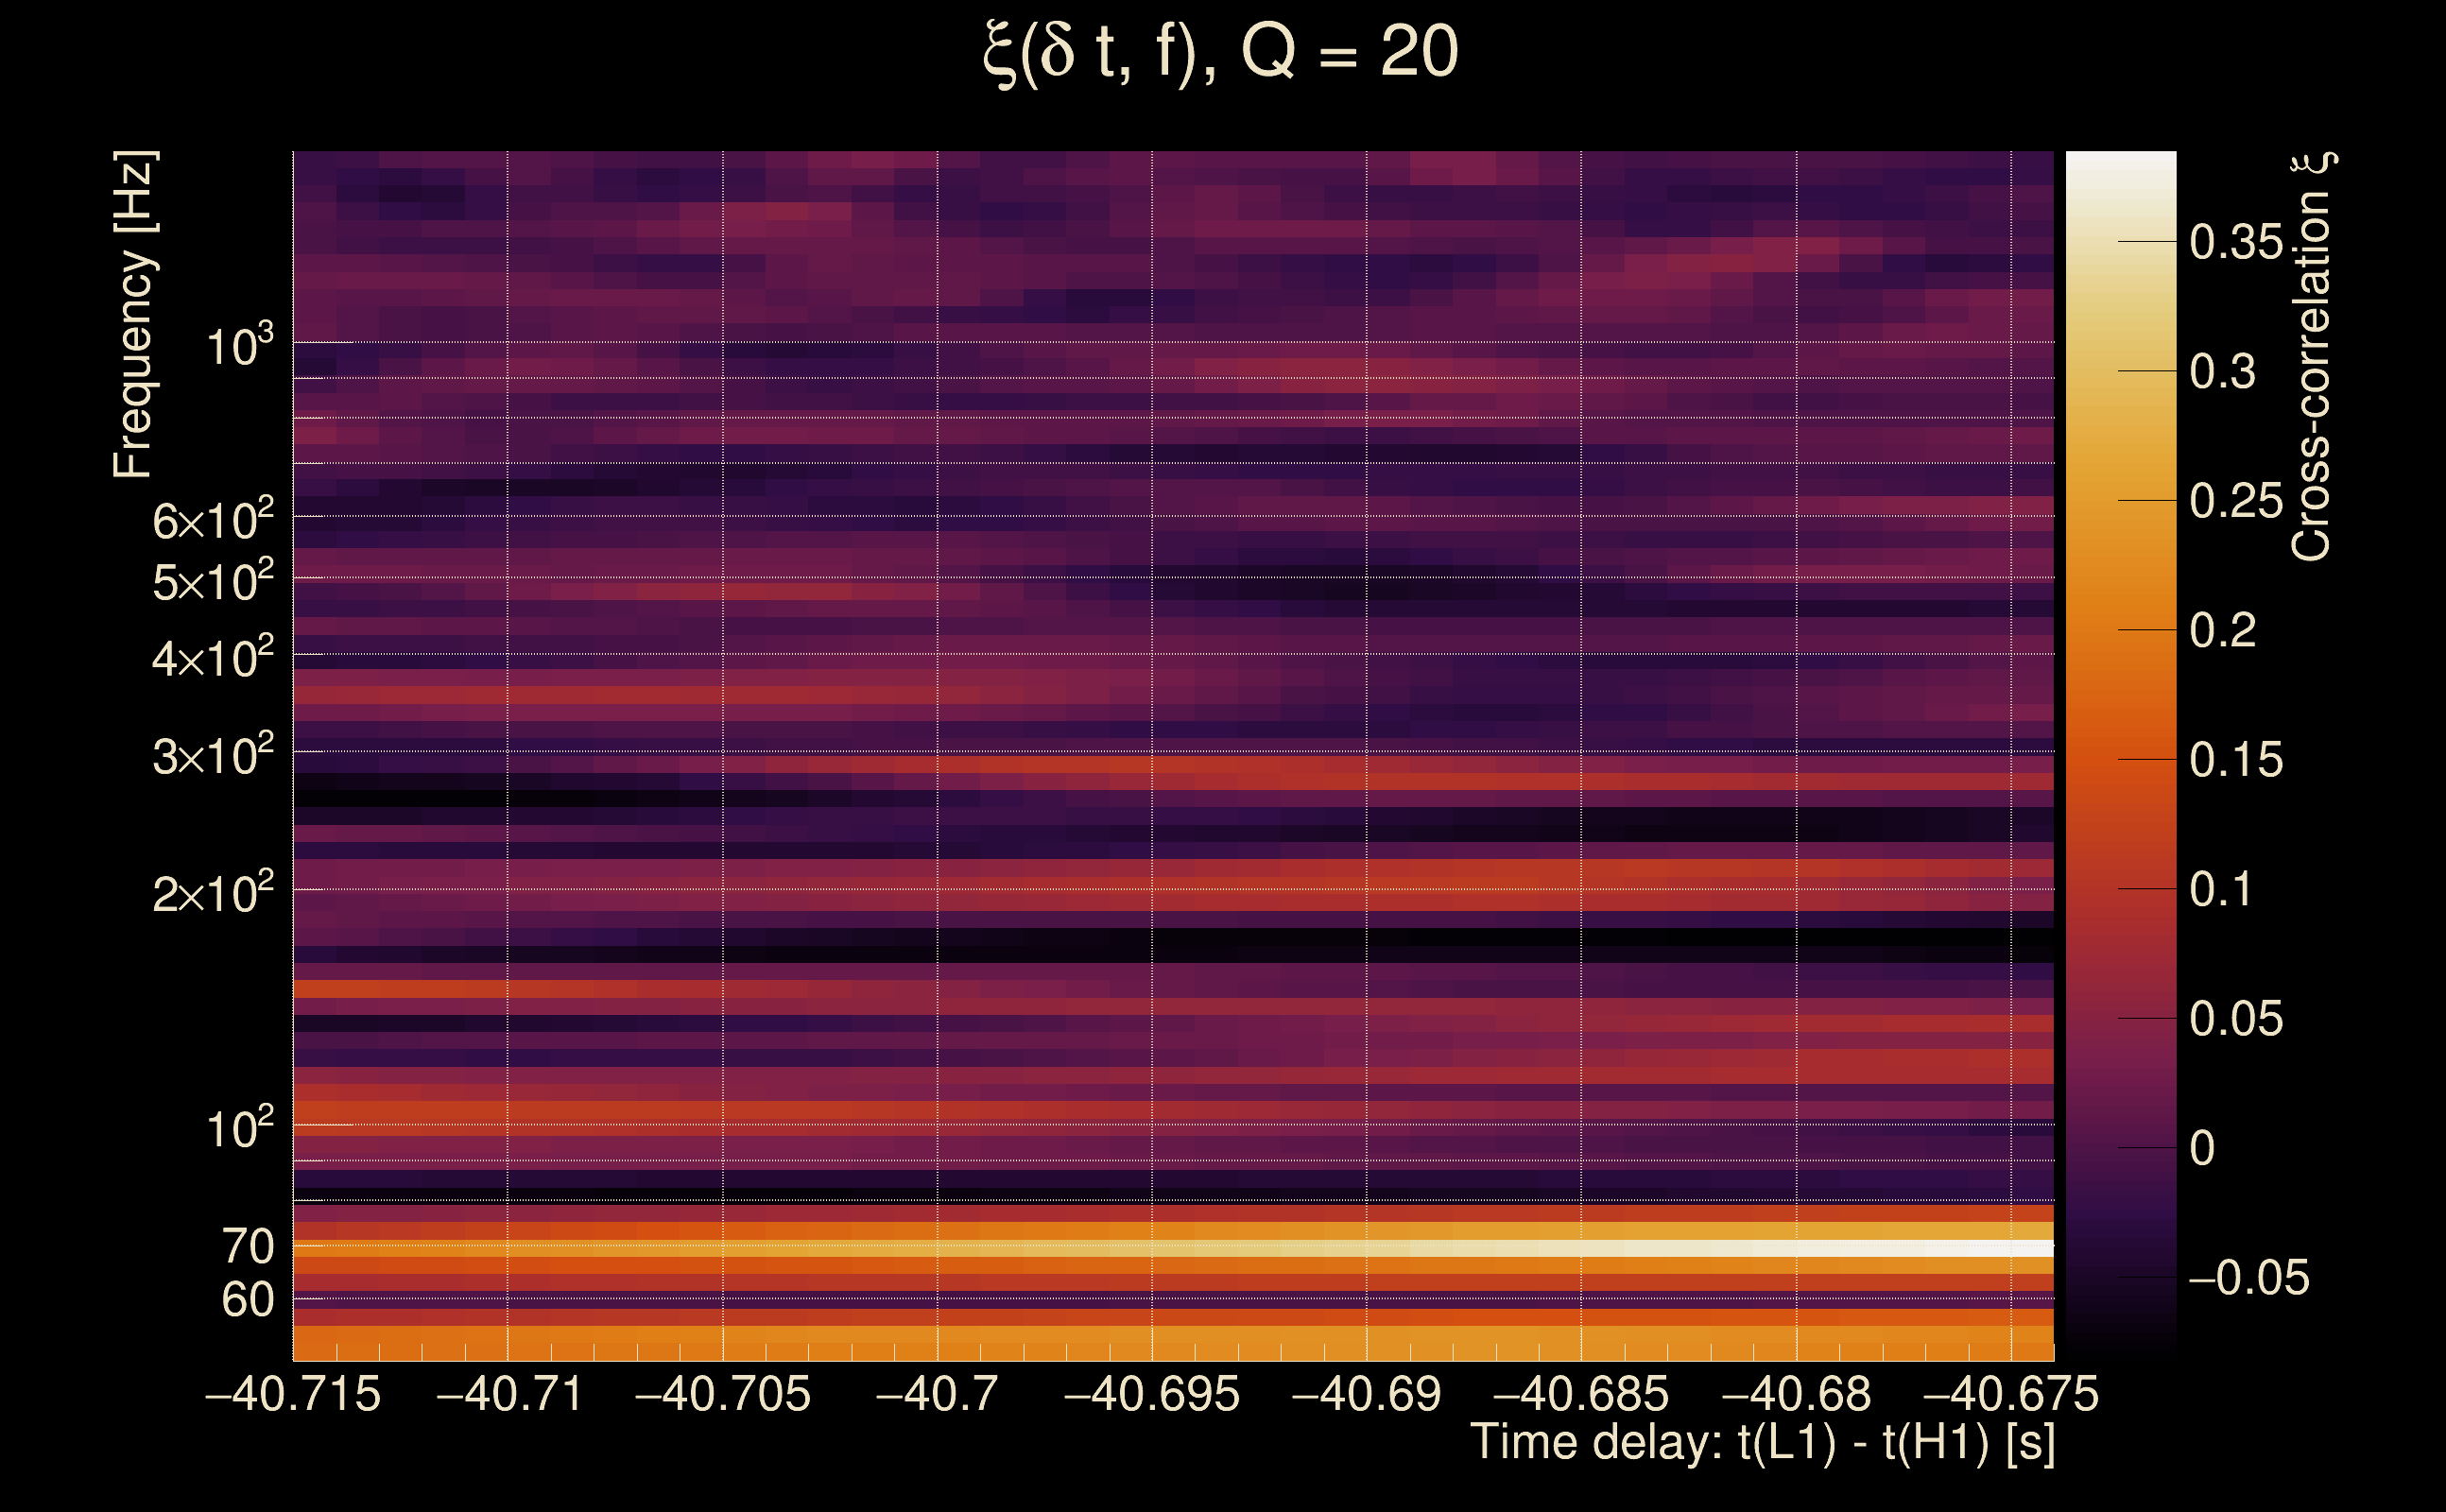This screenshot has height=1512, width=2446.
Task: Click the −40.675 x-axis tick label
Action: [2010, 1395]
